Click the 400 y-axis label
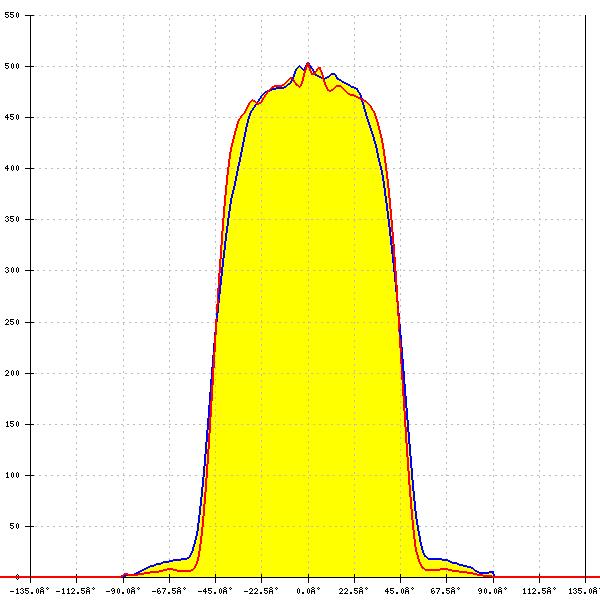Viewport: 600px width, 600px height. tap(13, 169)
